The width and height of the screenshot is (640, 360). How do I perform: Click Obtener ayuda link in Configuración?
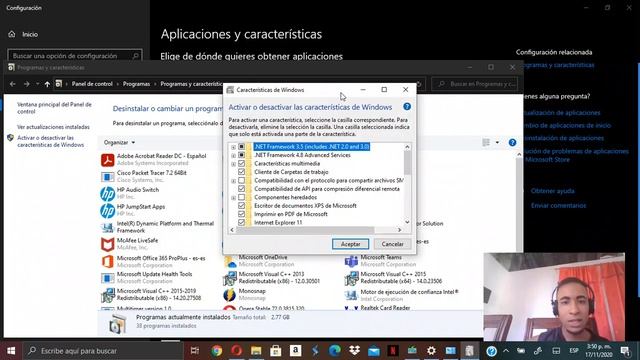(x=552, y=191)
